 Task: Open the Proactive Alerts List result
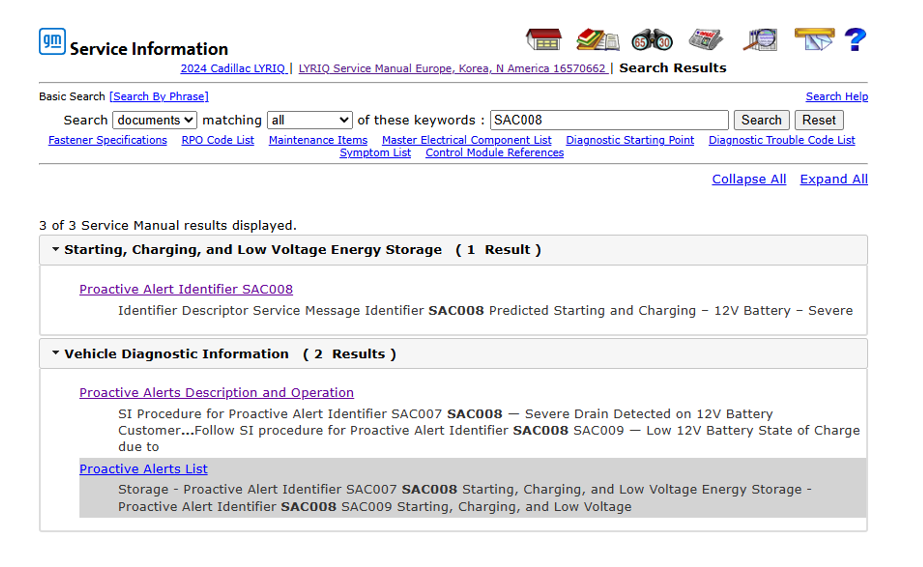(x=143, y=469)
